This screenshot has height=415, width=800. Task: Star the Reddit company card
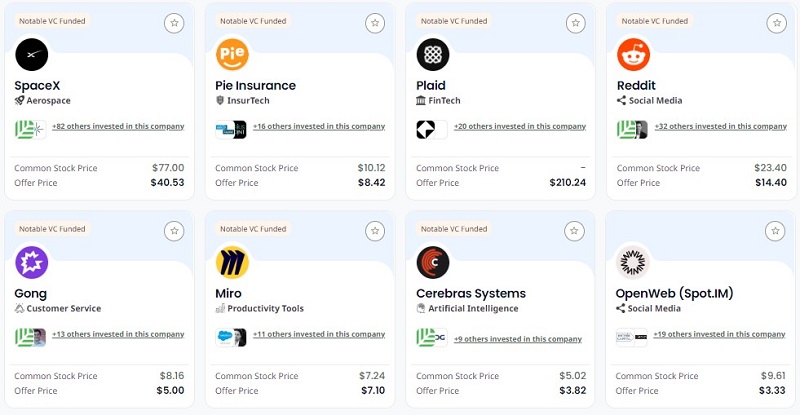(775, 23)
